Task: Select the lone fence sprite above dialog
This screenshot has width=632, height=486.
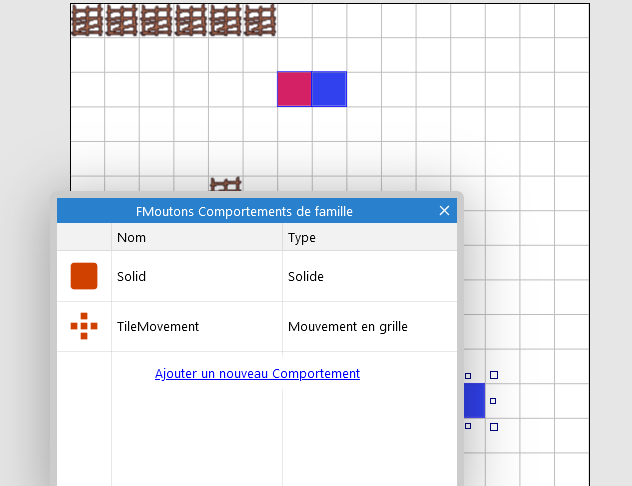Action: 226,184
